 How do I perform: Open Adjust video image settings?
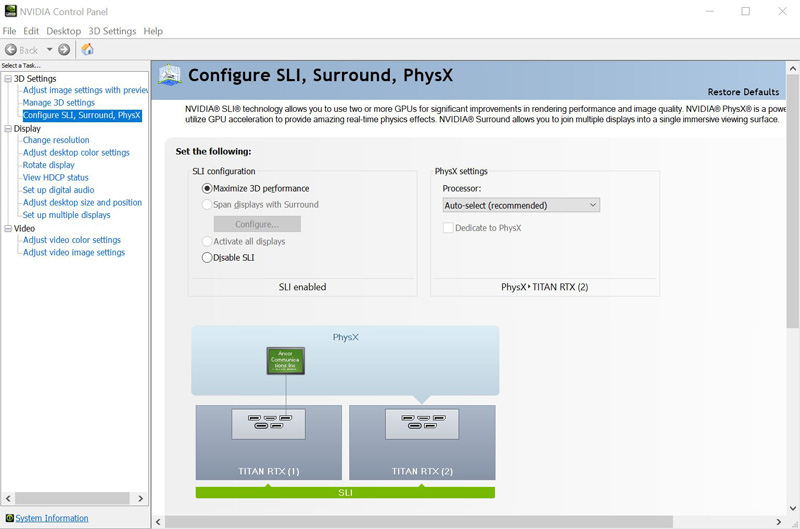click(x=74, y=253)
